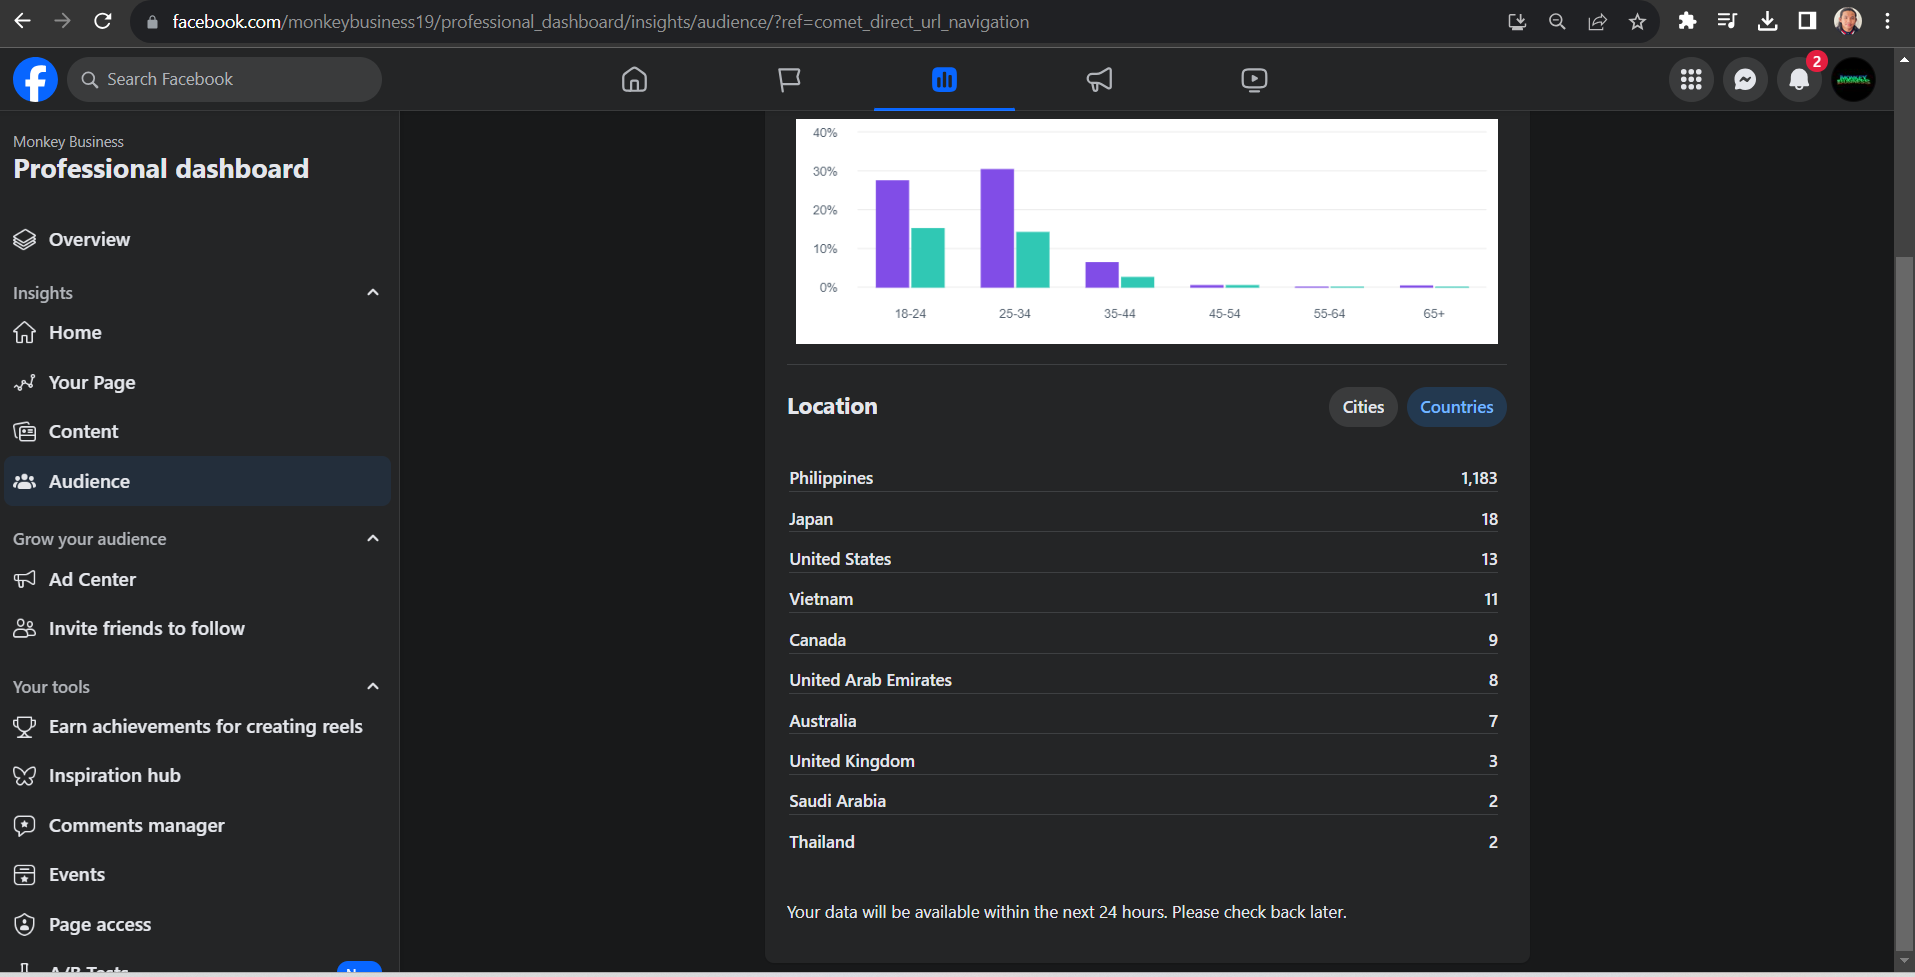Collapse the Insights section
The height and width of the screenshot is (977, 1915).
point(373,293)
